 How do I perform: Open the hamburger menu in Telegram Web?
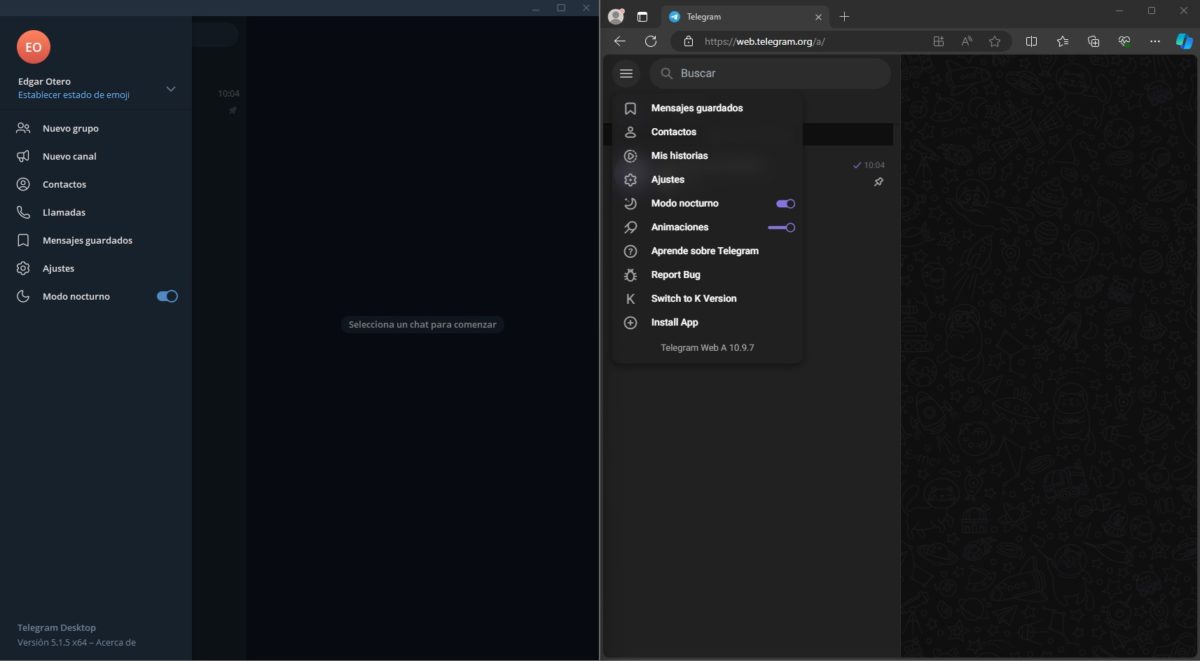(625, 72)
